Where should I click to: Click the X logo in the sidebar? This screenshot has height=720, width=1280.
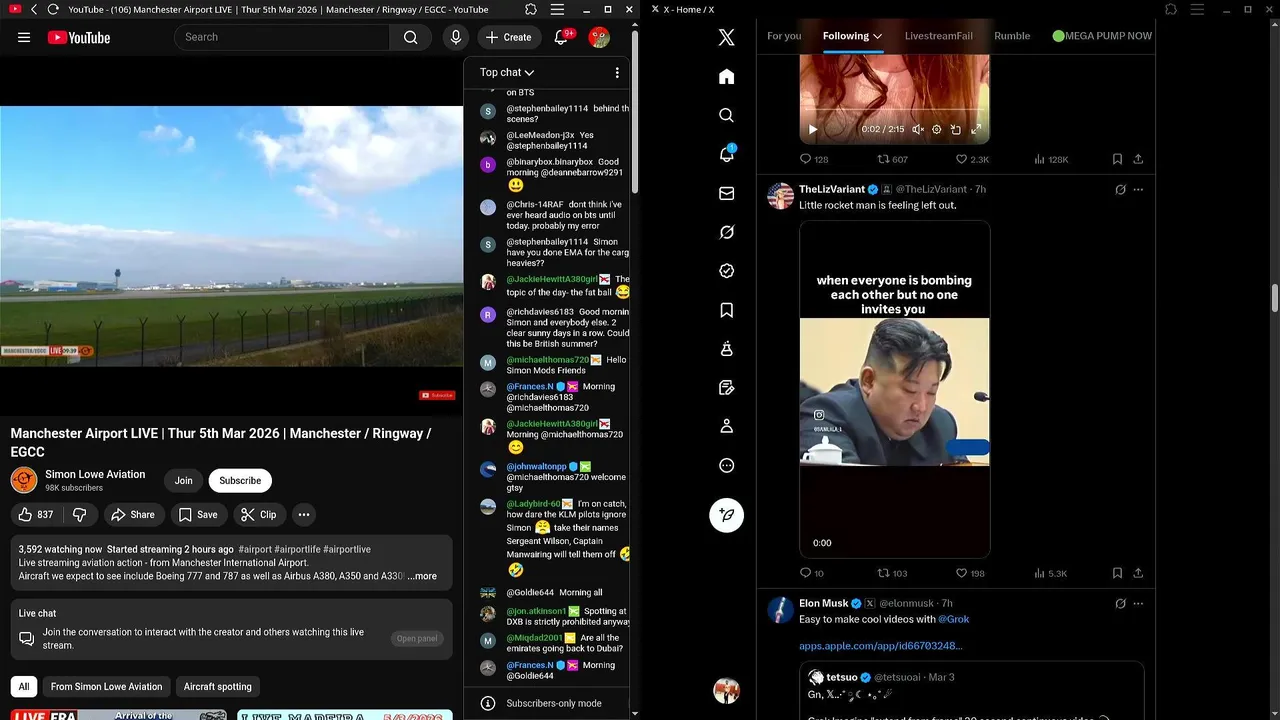[727, 37]
